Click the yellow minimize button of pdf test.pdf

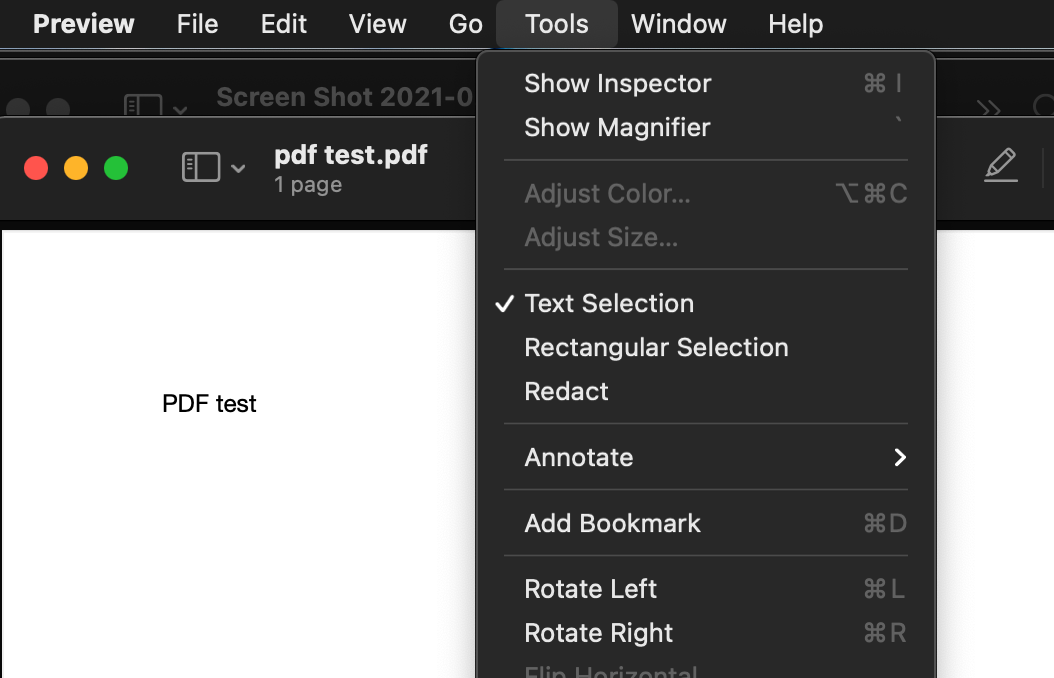pyautogui.click(x=76, y=168)
